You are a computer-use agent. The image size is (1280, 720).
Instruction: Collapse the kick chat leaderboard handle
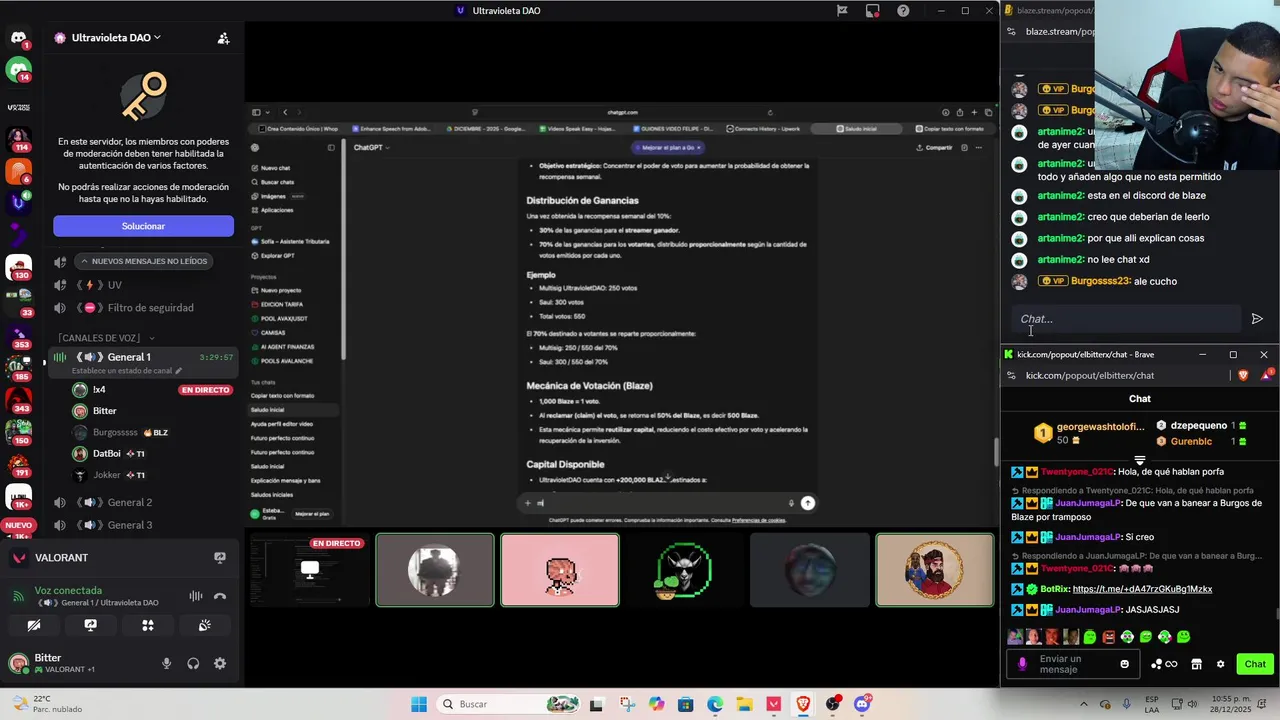(x=1140, y=461)
